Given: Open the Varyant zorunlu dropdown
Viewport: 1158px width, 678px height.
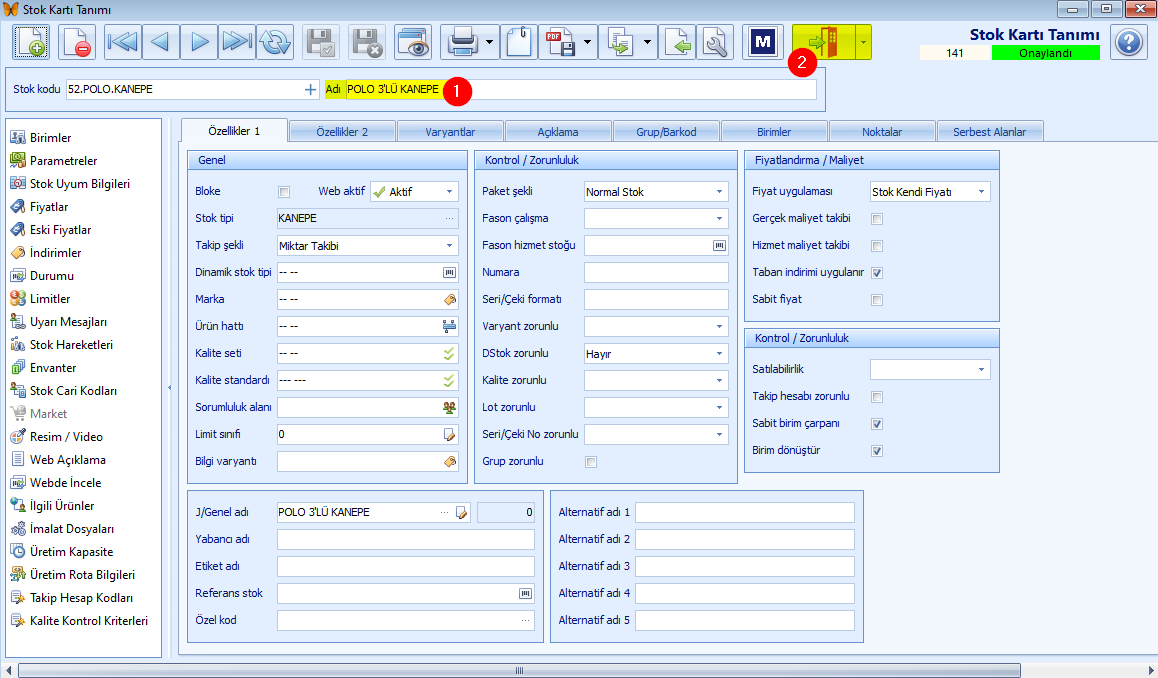Looking at the screenshot, I should coord(719,326).
